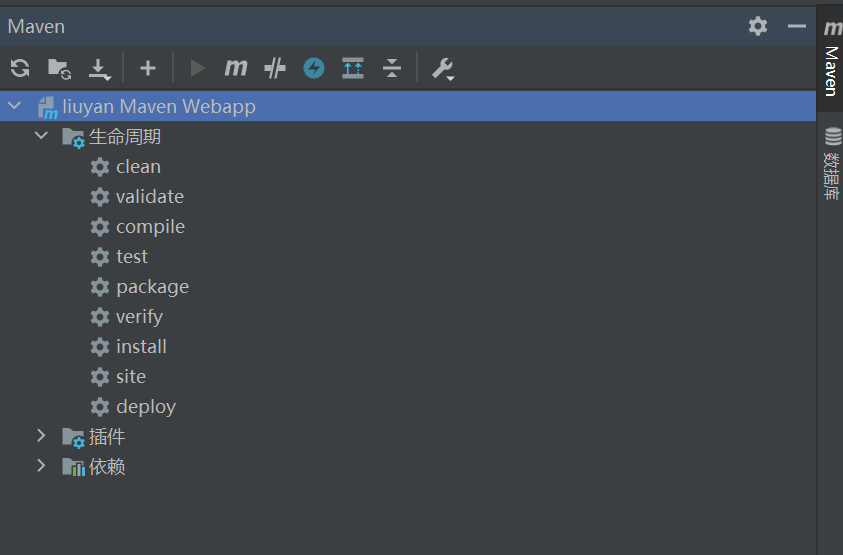Run Maven build play icon
843x555 pixels.
(198, 68)
